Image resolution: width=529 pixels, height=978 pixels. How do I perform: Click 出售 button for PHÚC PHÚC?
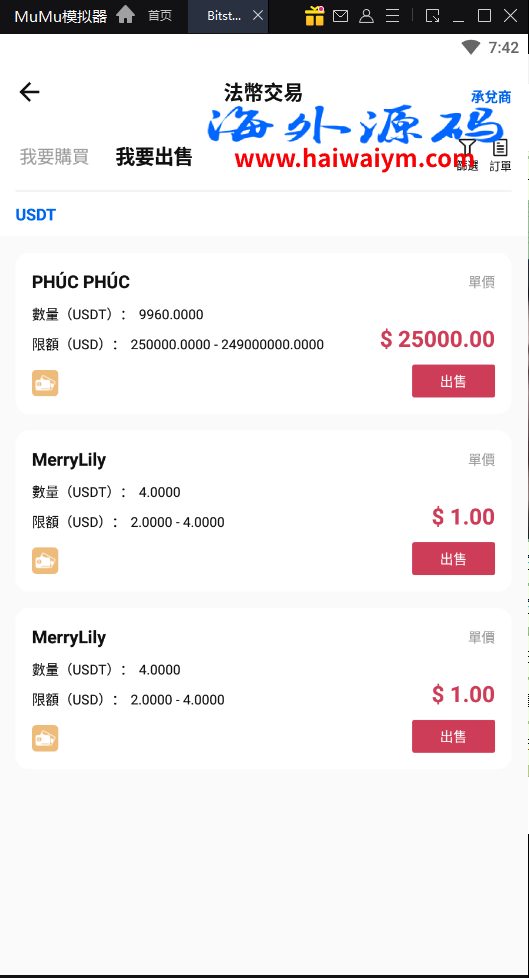click(x=454, y=381)
